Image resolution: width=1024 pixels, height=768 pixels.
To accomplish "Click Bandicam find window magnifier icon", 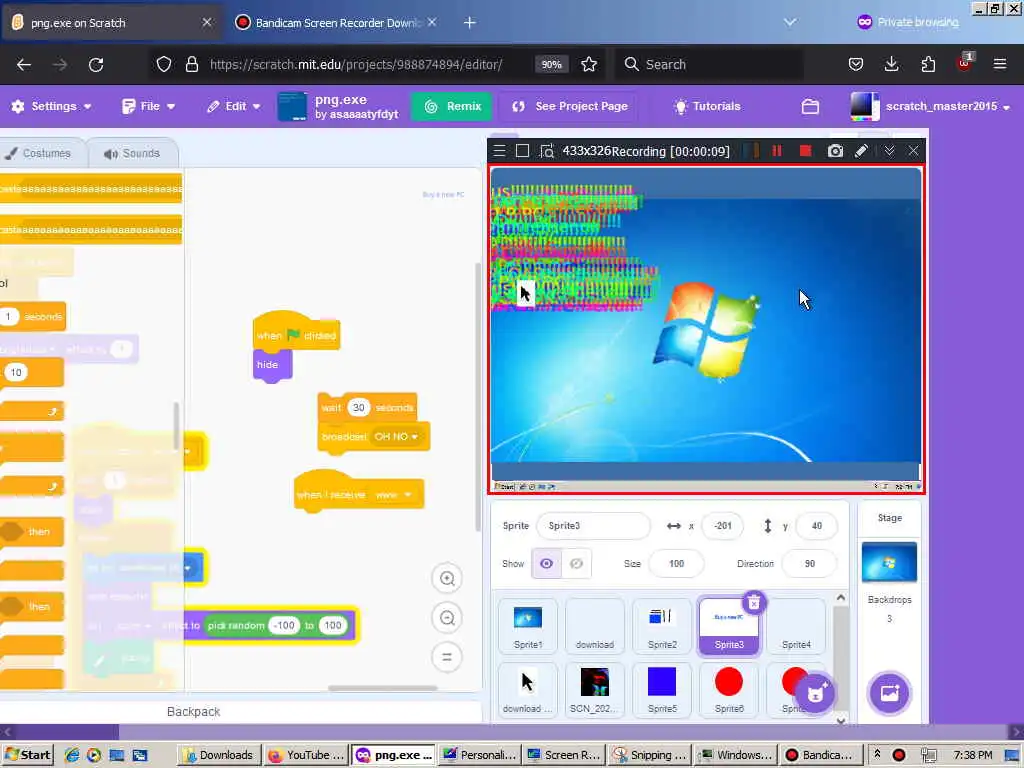I will click(x=547, y=152).
